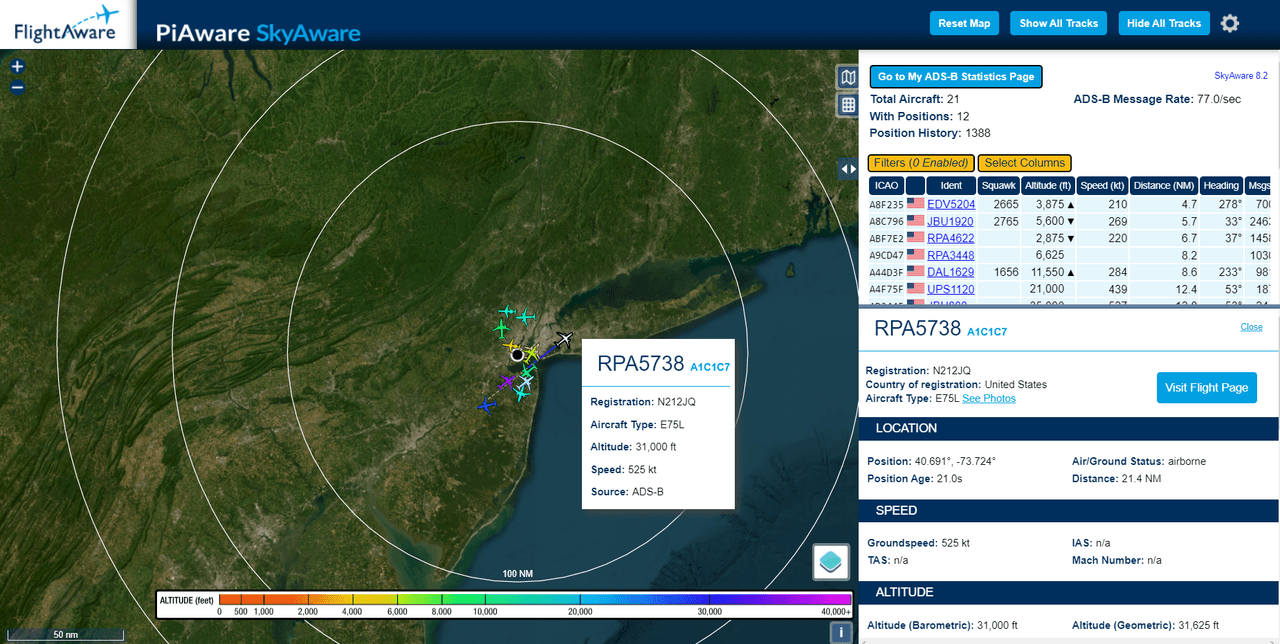
Task: Click Show All Tracks
Action: coord(1058,23)
